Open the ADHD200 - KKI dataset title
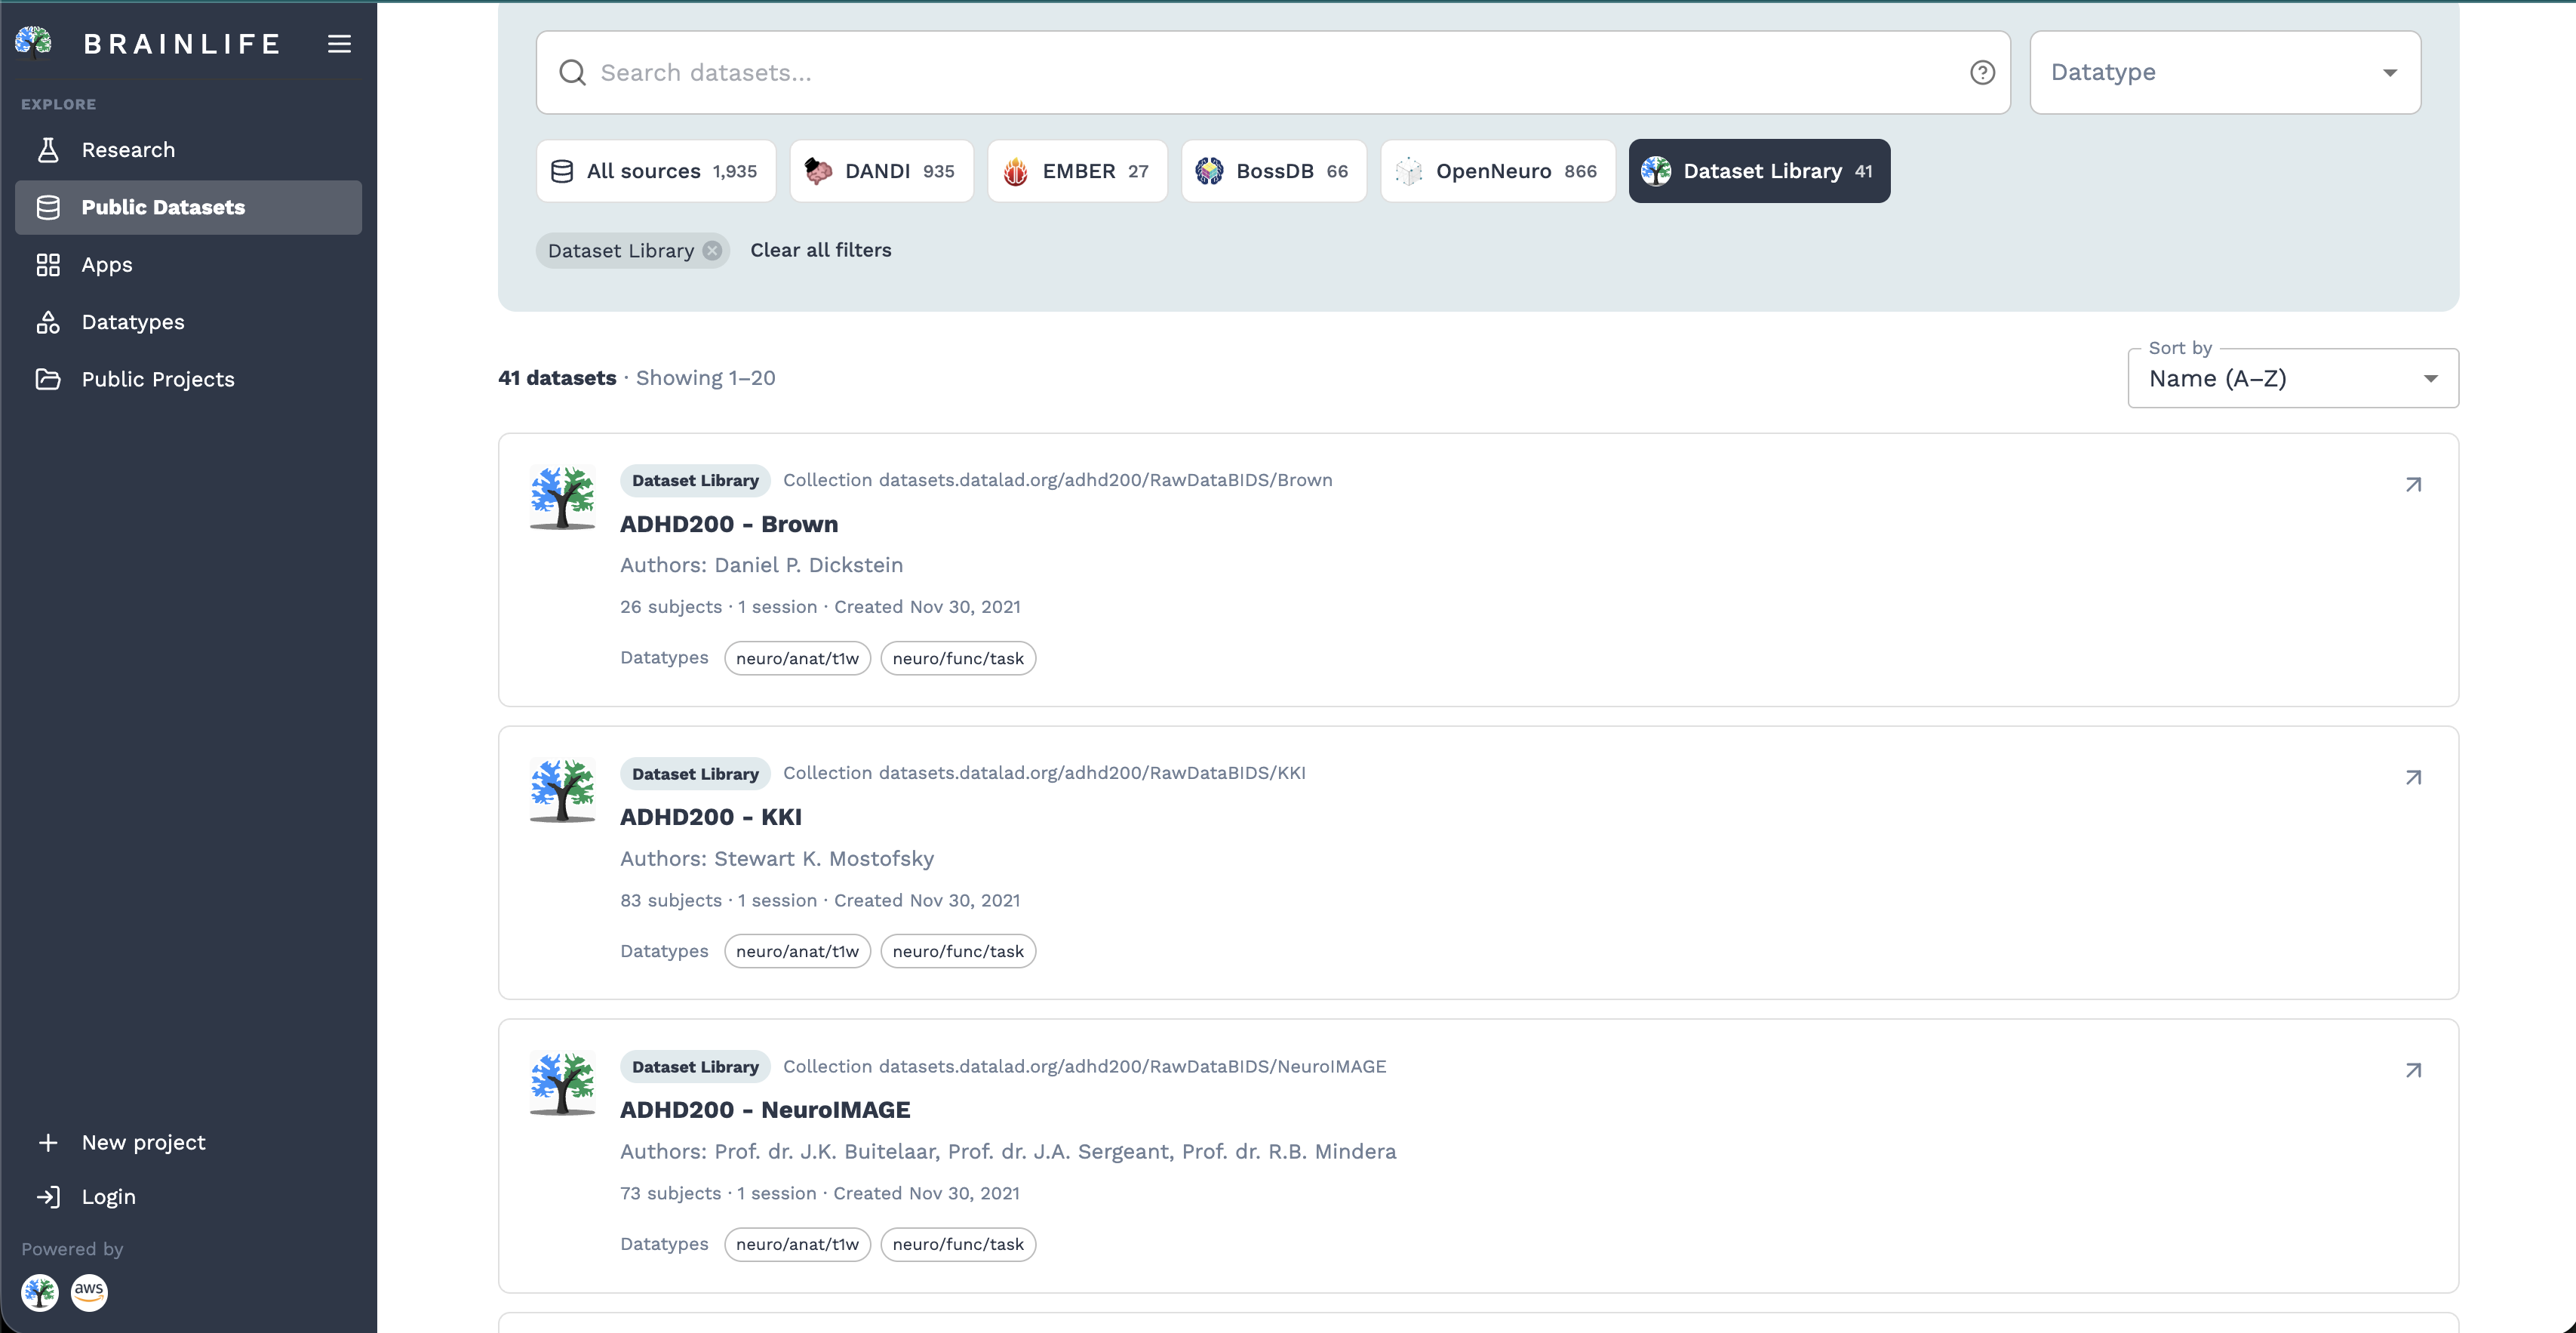Screen dimensions: 2576x1333 (x=710, y=817)
